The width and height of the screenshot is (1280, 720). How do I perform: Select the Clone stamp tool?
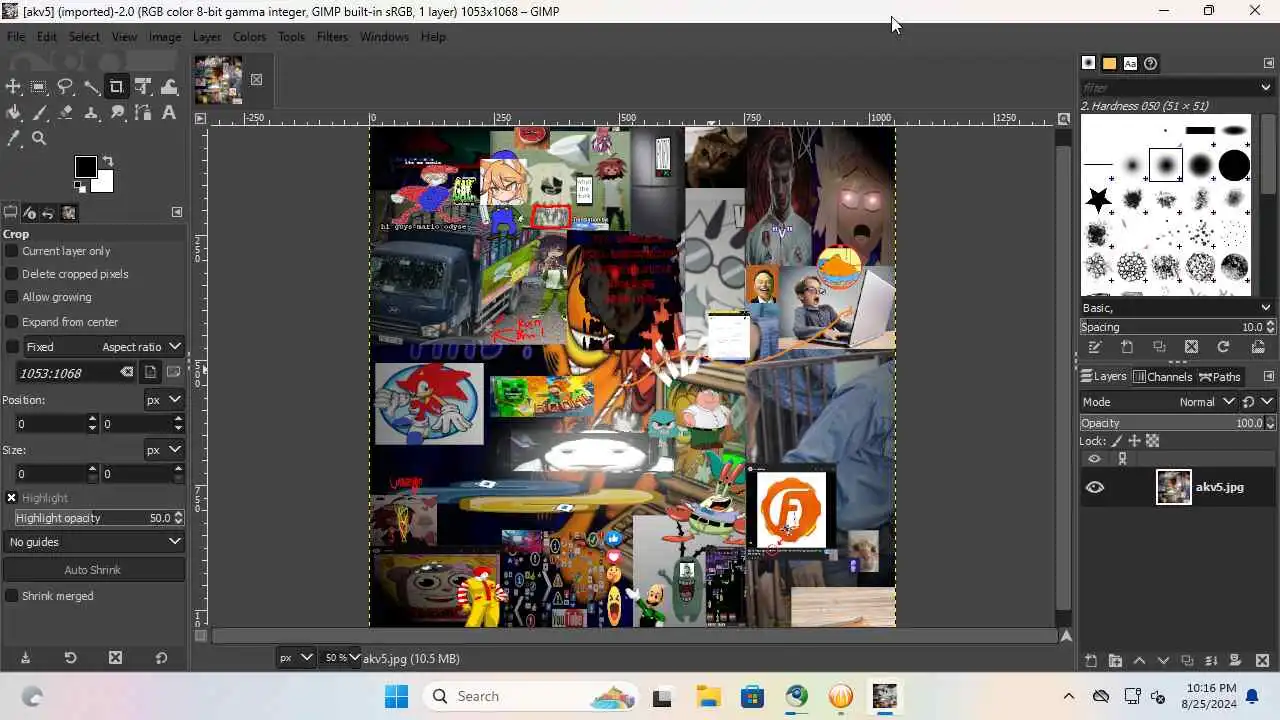[92, 113]
